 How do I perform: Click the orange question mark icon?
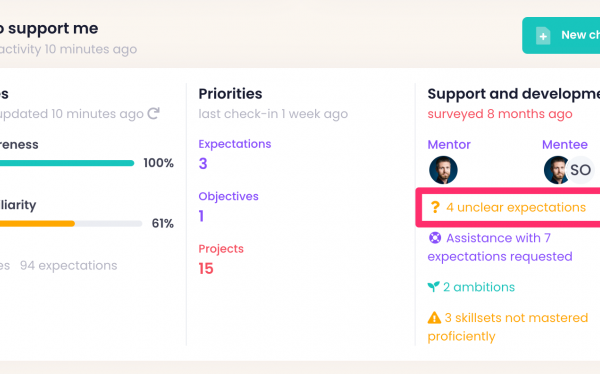pos(435,207)
